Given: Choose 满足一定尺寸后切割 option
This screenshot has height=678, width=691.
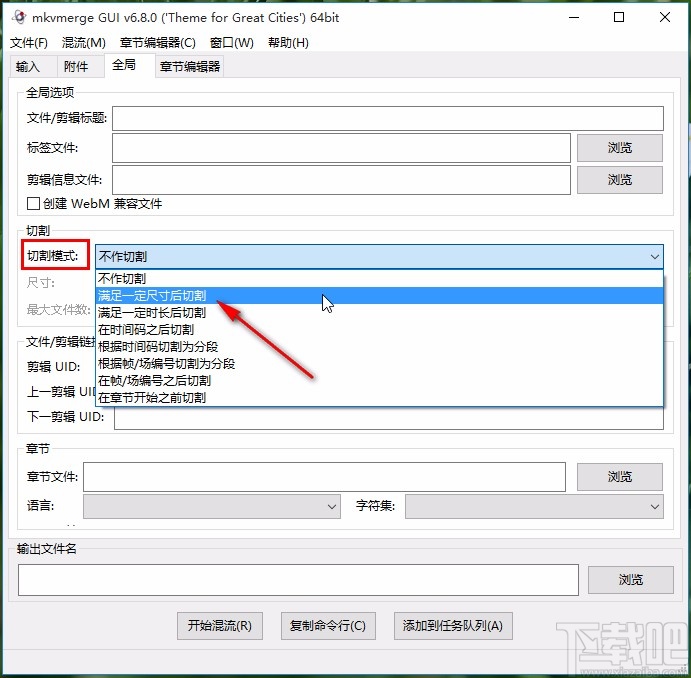Looking at the screenshot, I should [379, 296].
